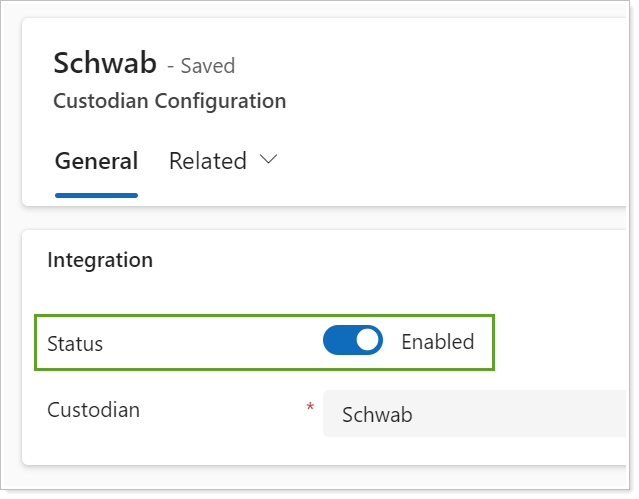This screenshot has width=639, height=499.
Task: Click the red required asterisk for Custodian
Action: pyautogui.click(x=310, y=408)
